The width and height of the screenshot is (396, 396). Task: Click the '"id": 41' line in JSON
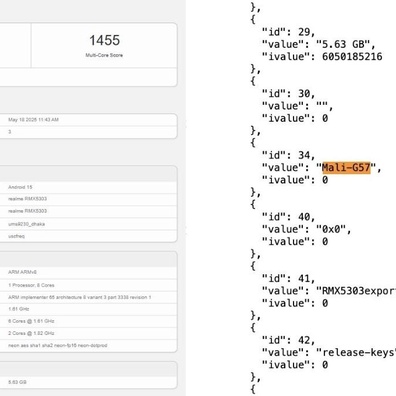(x=288, y=279)
